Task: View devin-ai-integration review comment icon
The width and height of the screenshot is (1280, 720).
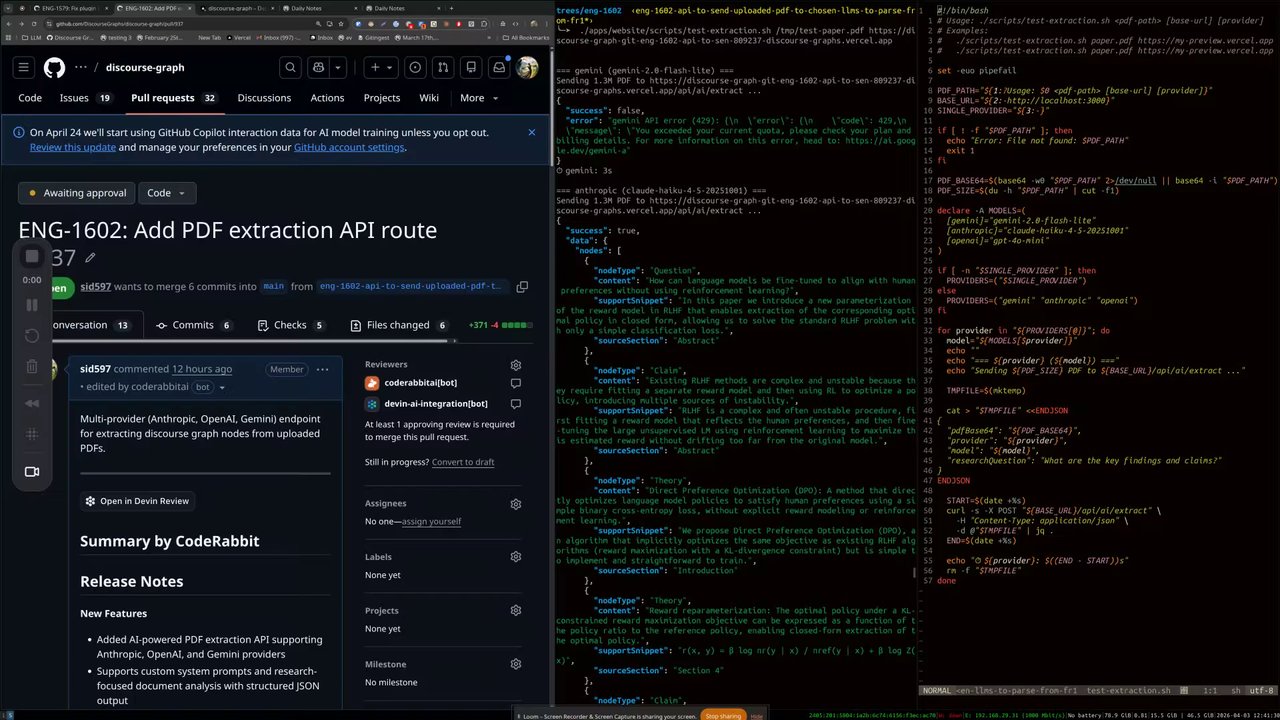Action: tap(516, 404)
